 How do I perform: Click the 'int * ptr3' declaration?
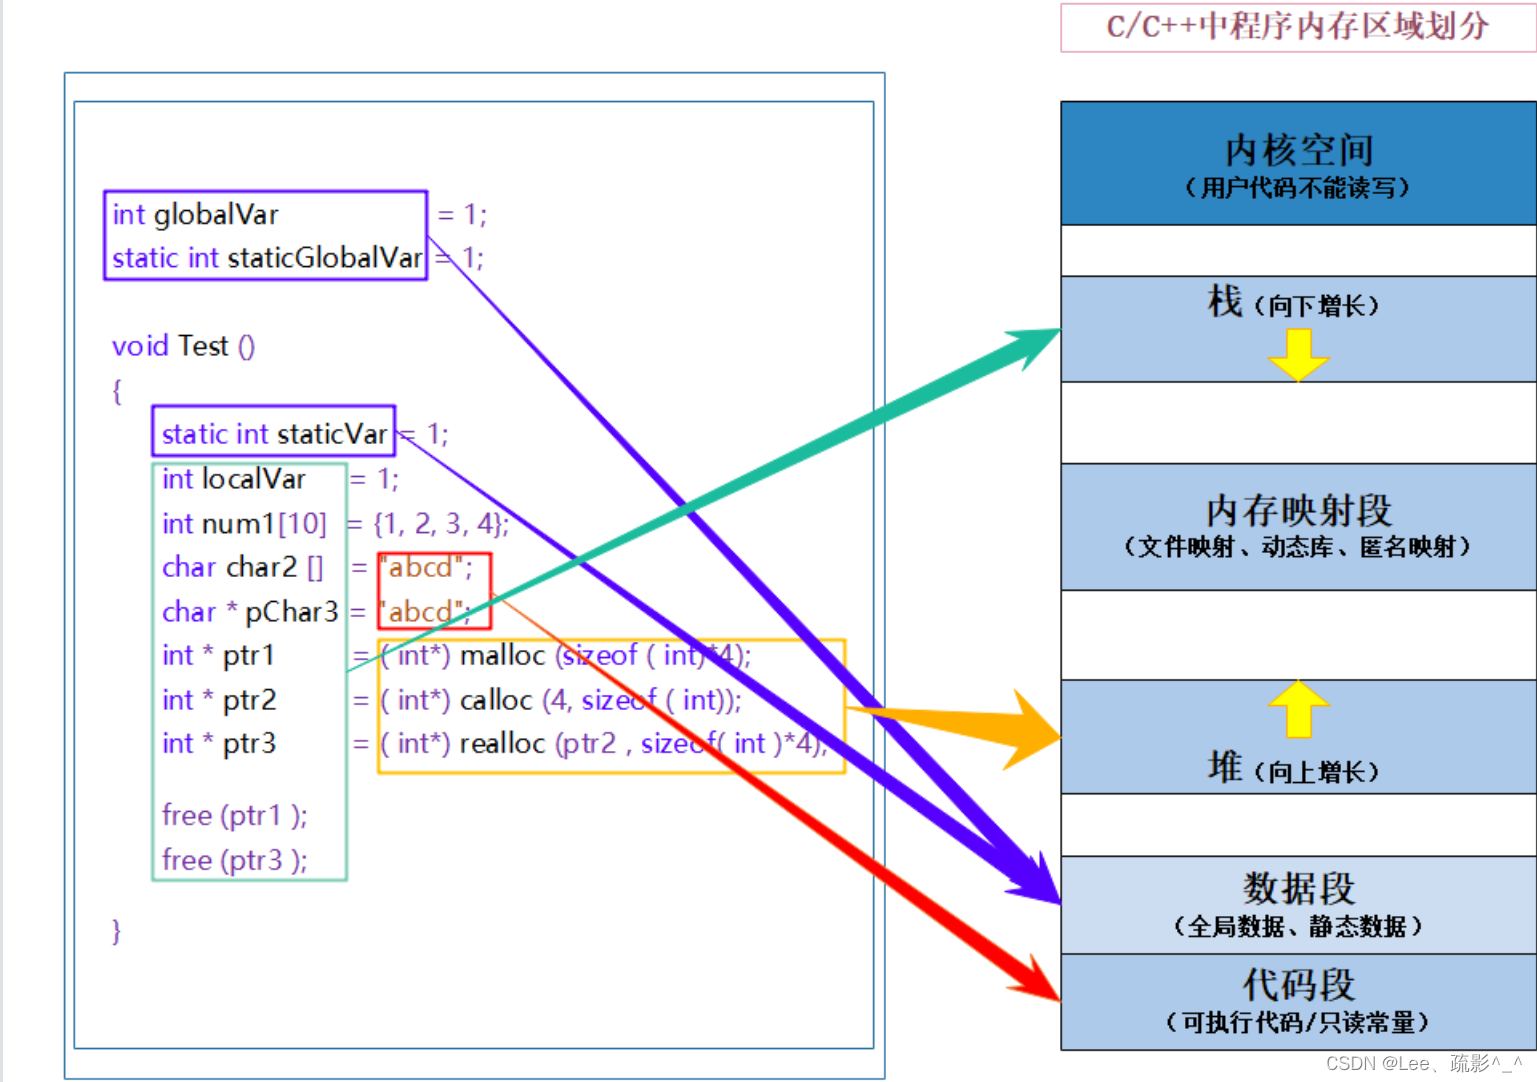point(219,744)
